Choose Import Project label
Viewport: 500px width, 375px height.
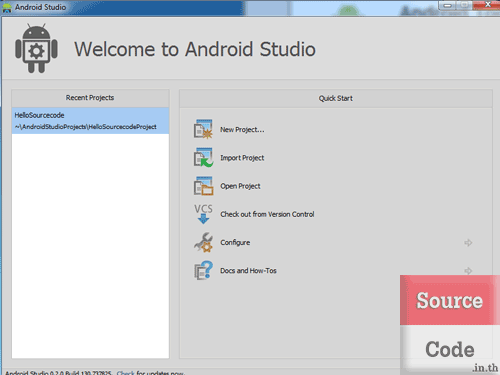(242, 158)
